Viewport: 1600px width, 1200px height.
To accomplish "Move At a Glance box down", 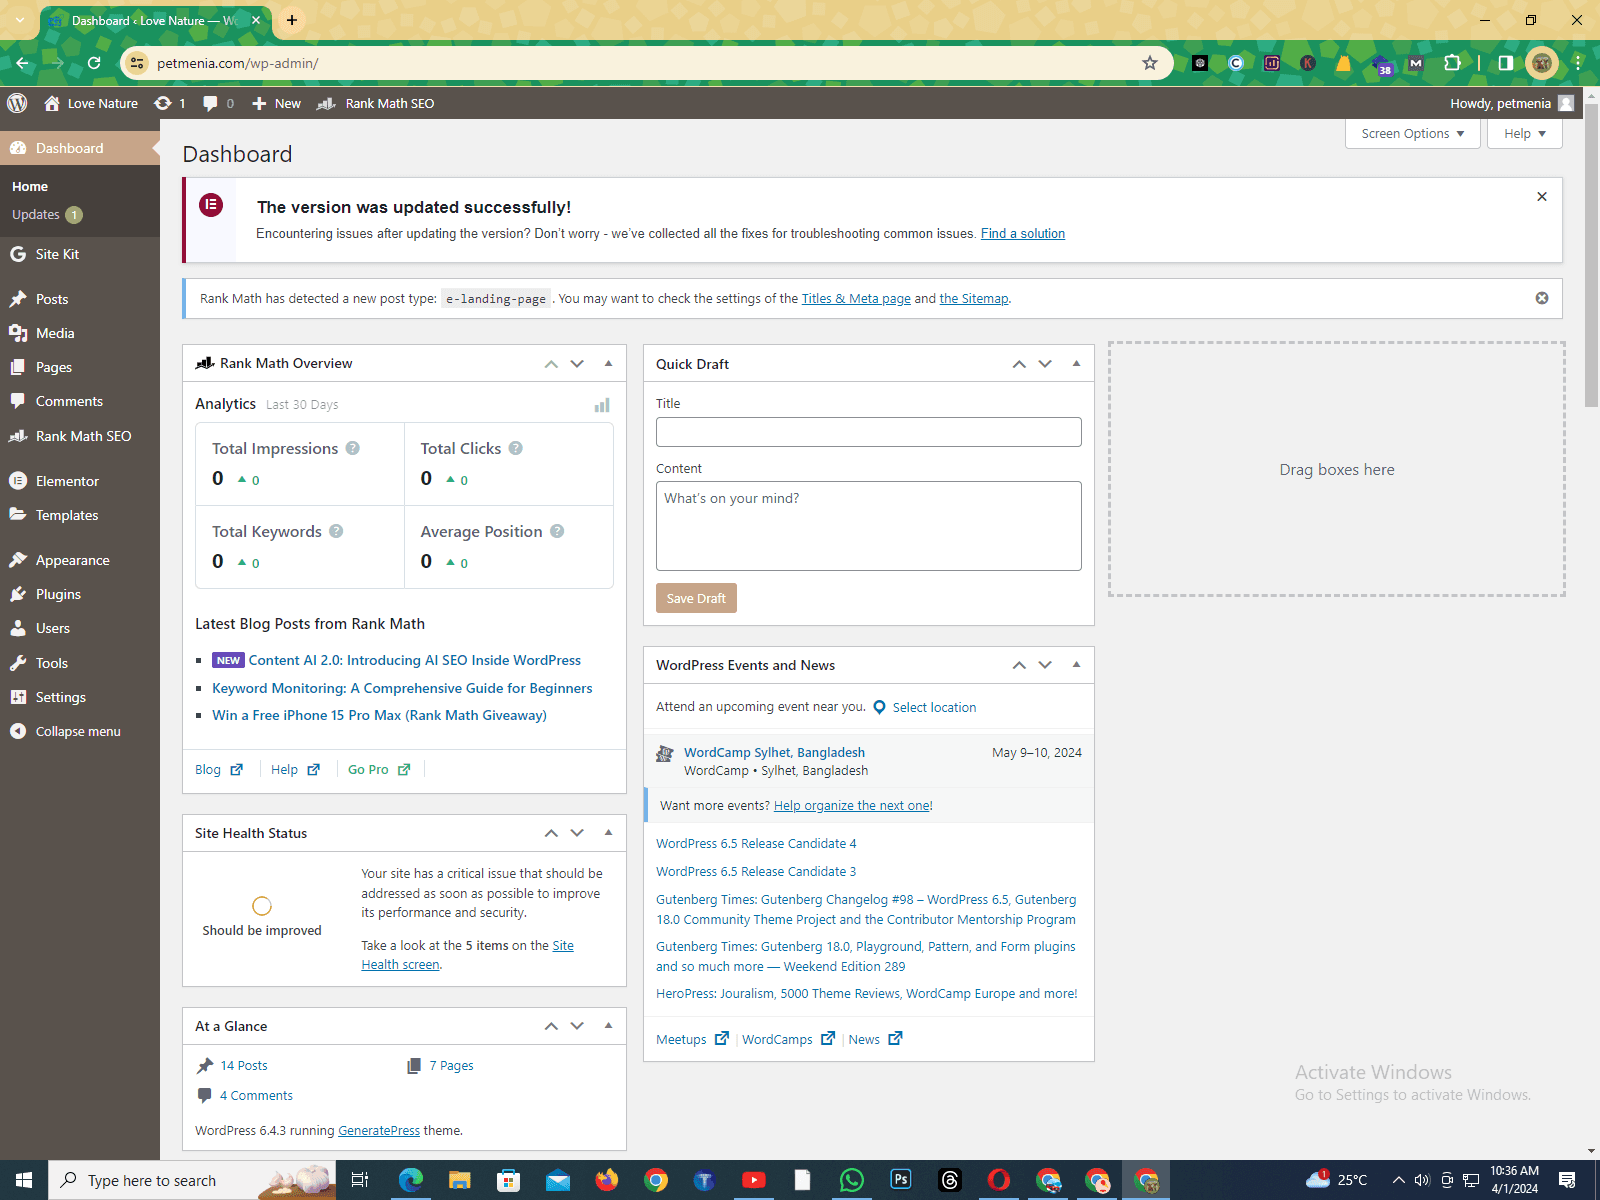I will tap(577, 1026).
